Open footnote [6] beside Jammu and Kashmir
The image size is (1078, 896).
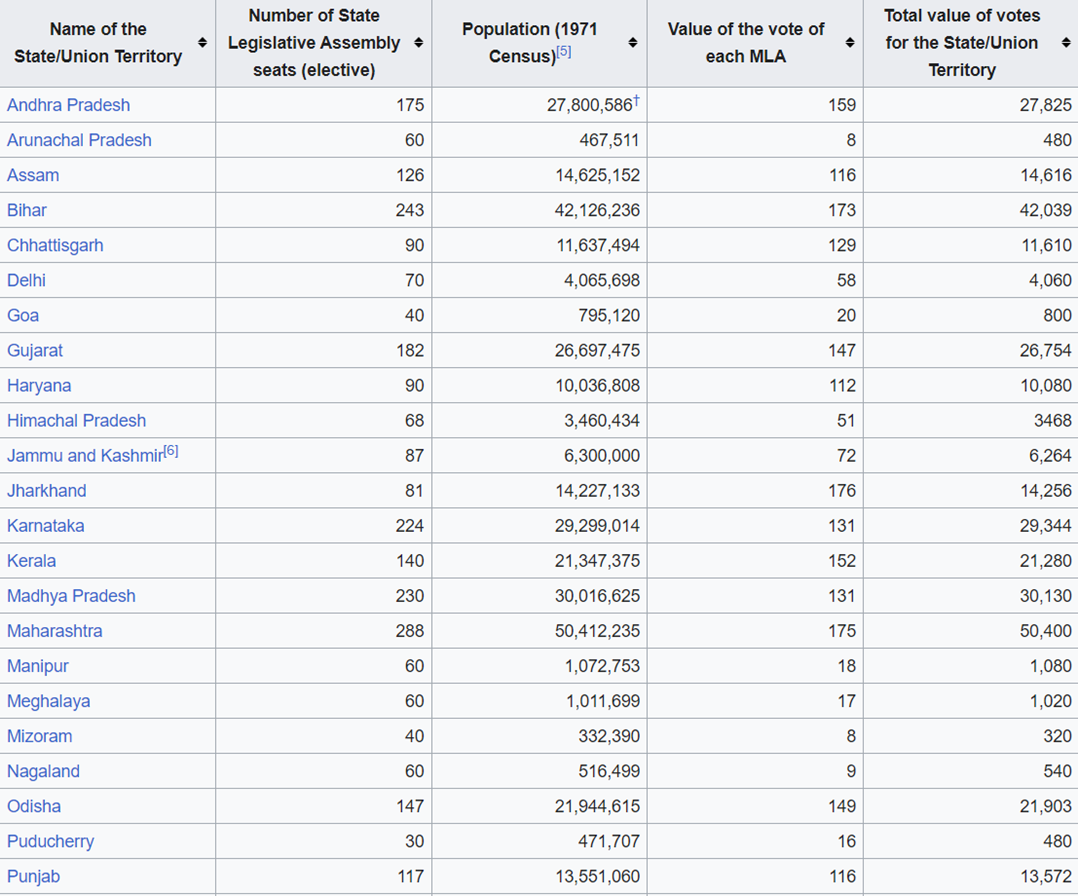point(171,451)
